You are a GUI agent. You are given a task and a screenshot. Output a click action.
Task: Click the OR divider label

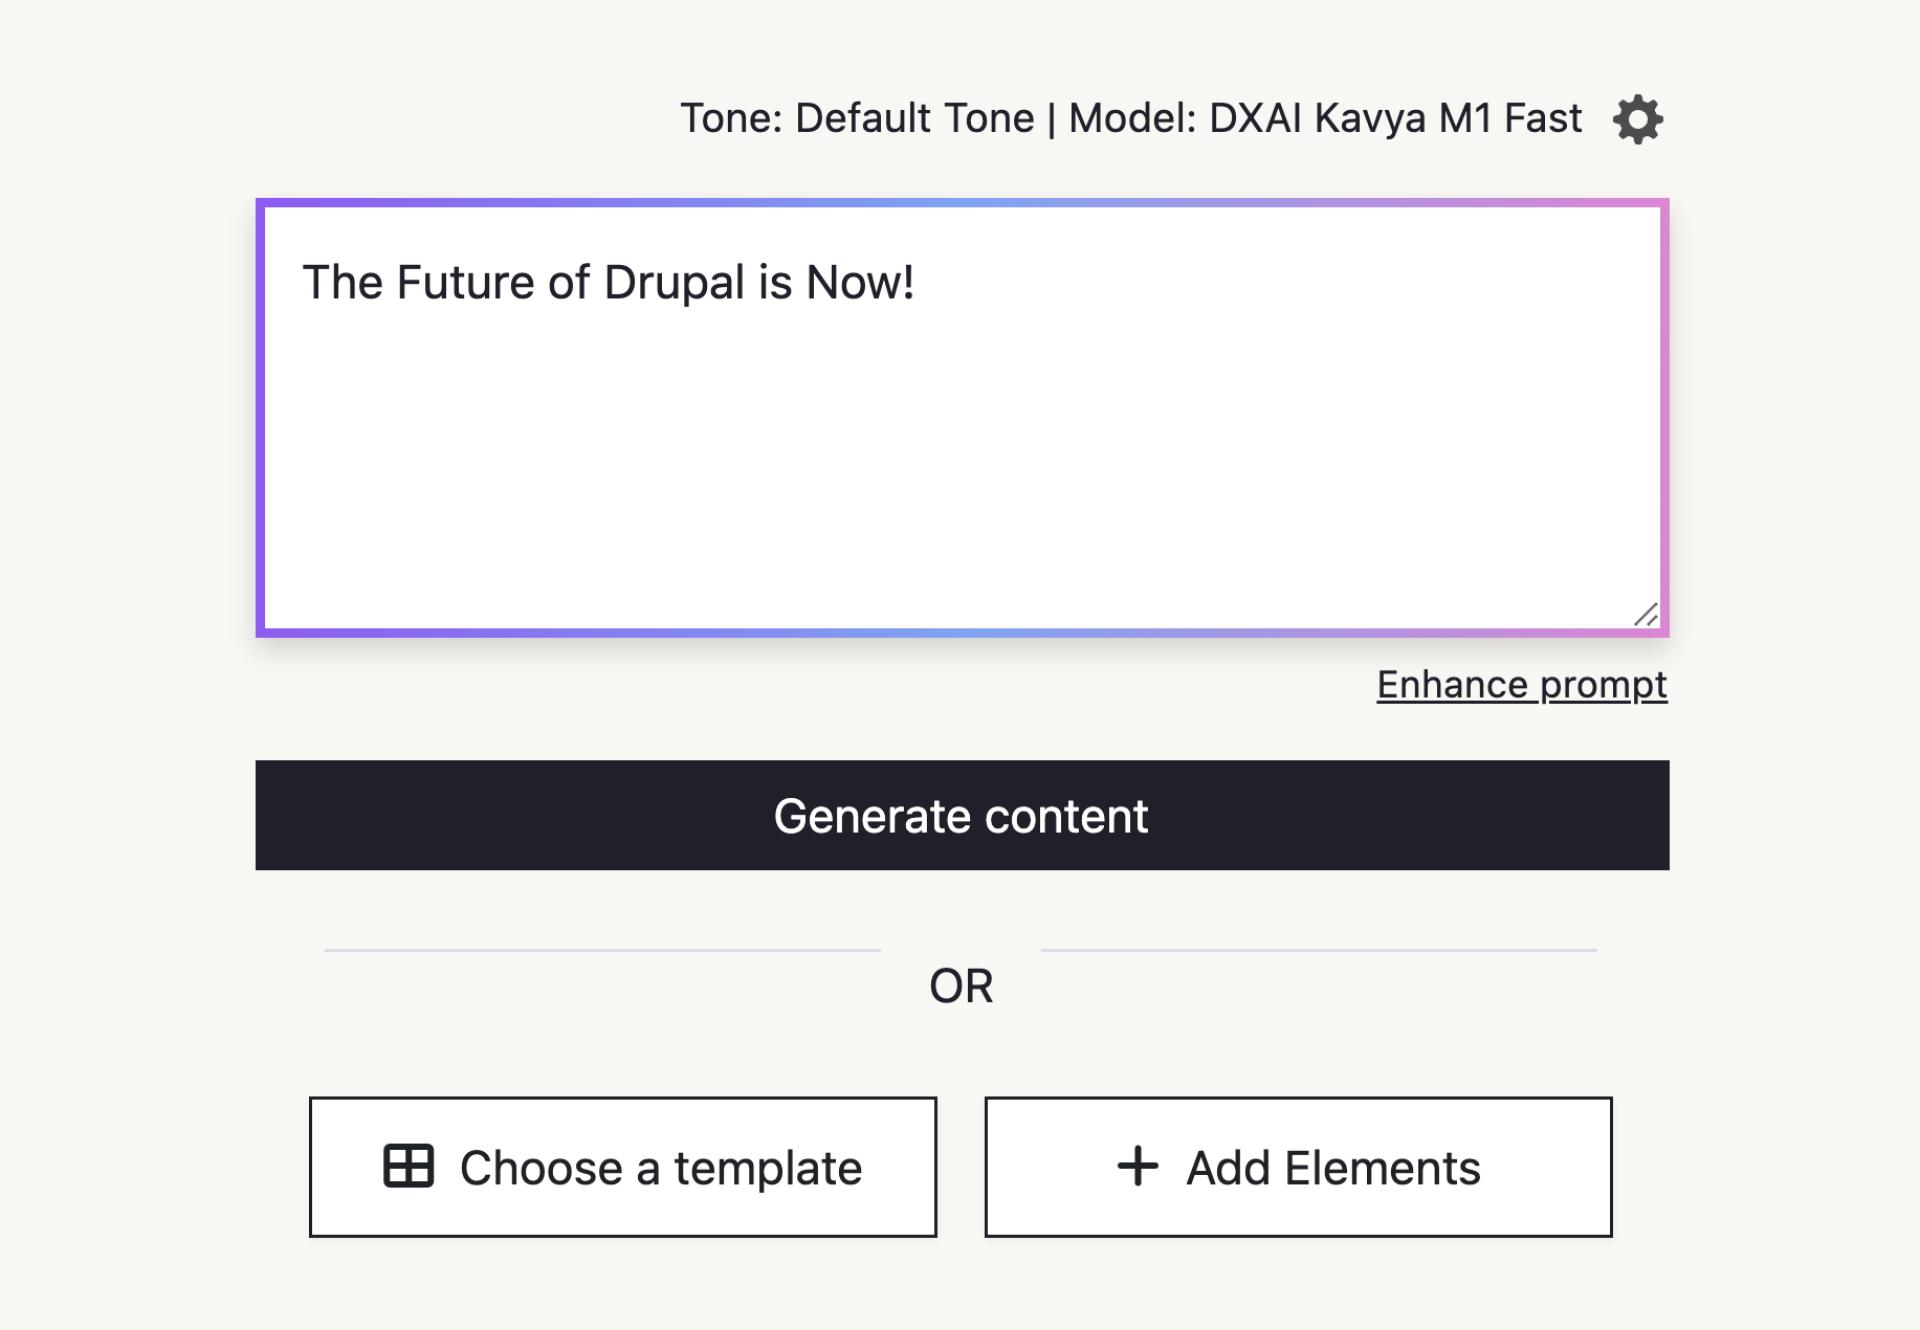click(x=960, y=986)
